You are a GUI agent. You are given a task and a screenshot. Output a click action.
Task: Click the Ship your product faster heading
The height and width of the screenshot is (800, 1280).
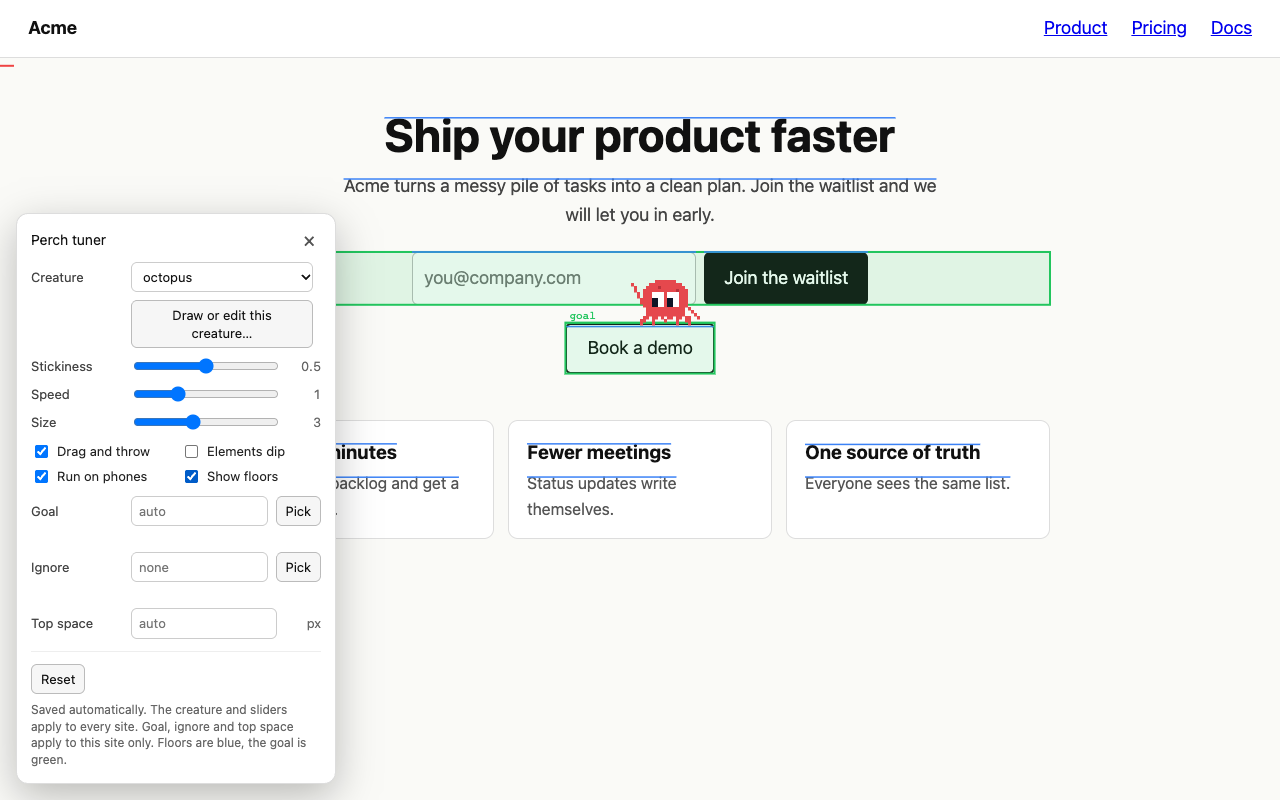(640, 137)
